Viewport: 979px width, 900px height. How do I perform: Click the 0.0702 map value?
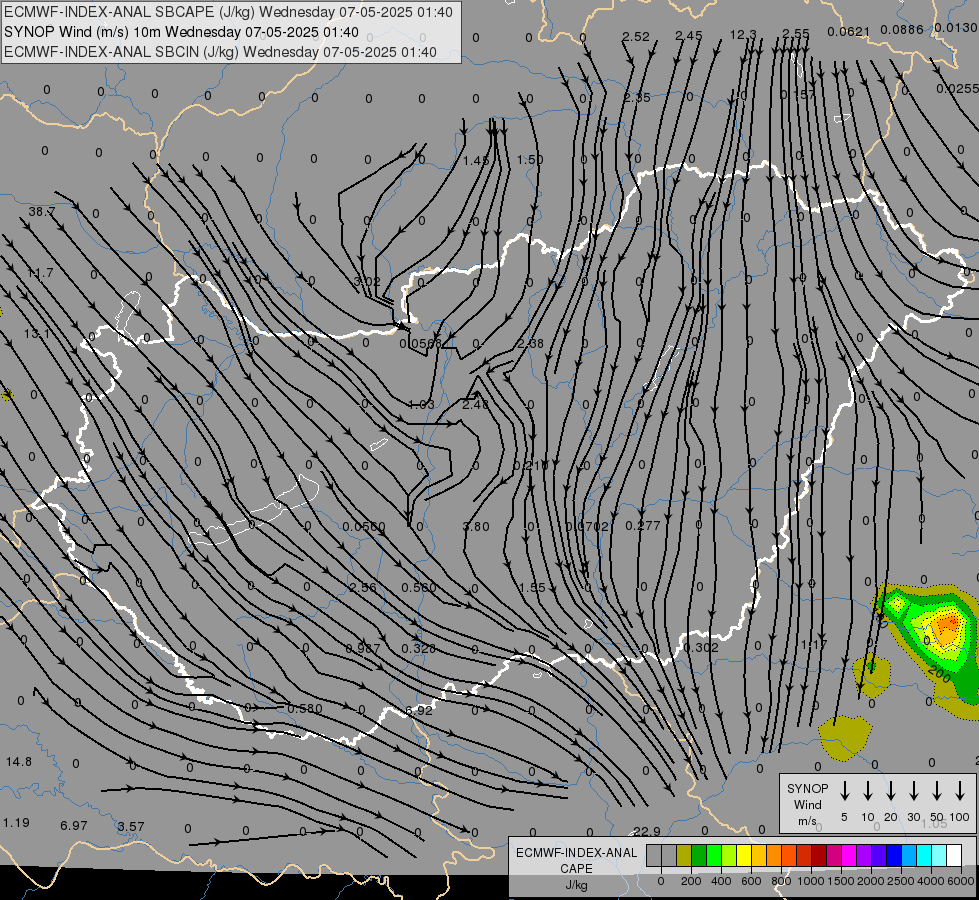(587, 527)
